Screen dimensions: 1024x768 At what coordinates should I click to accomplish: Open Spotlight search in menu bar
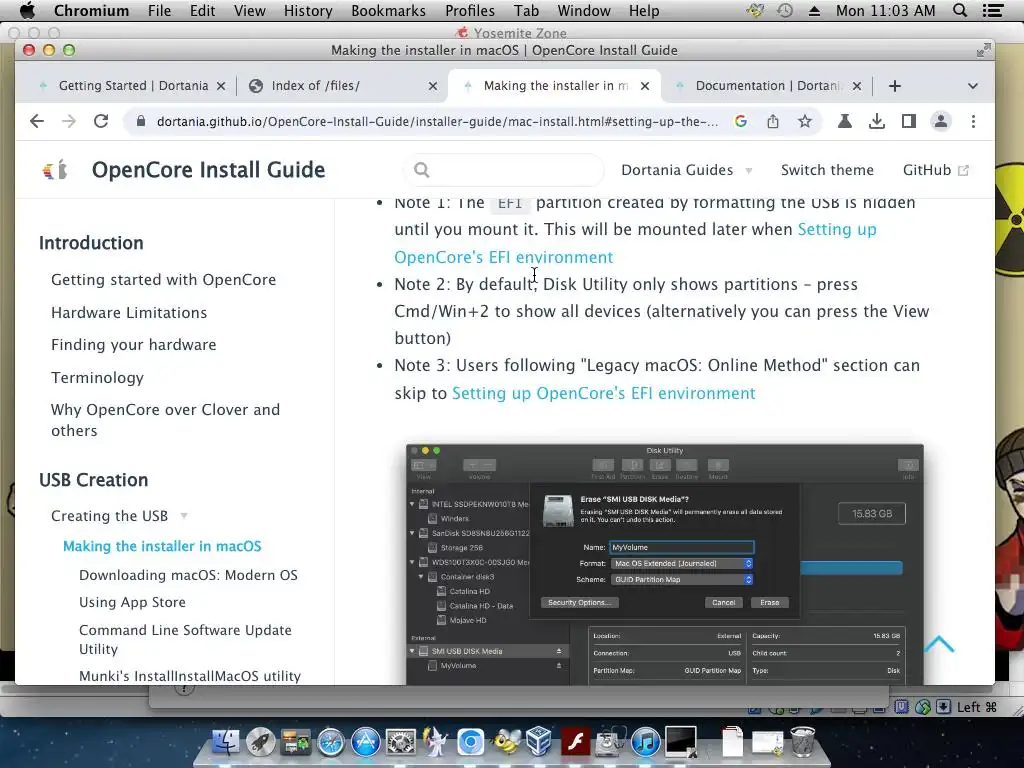coord(960,10)
